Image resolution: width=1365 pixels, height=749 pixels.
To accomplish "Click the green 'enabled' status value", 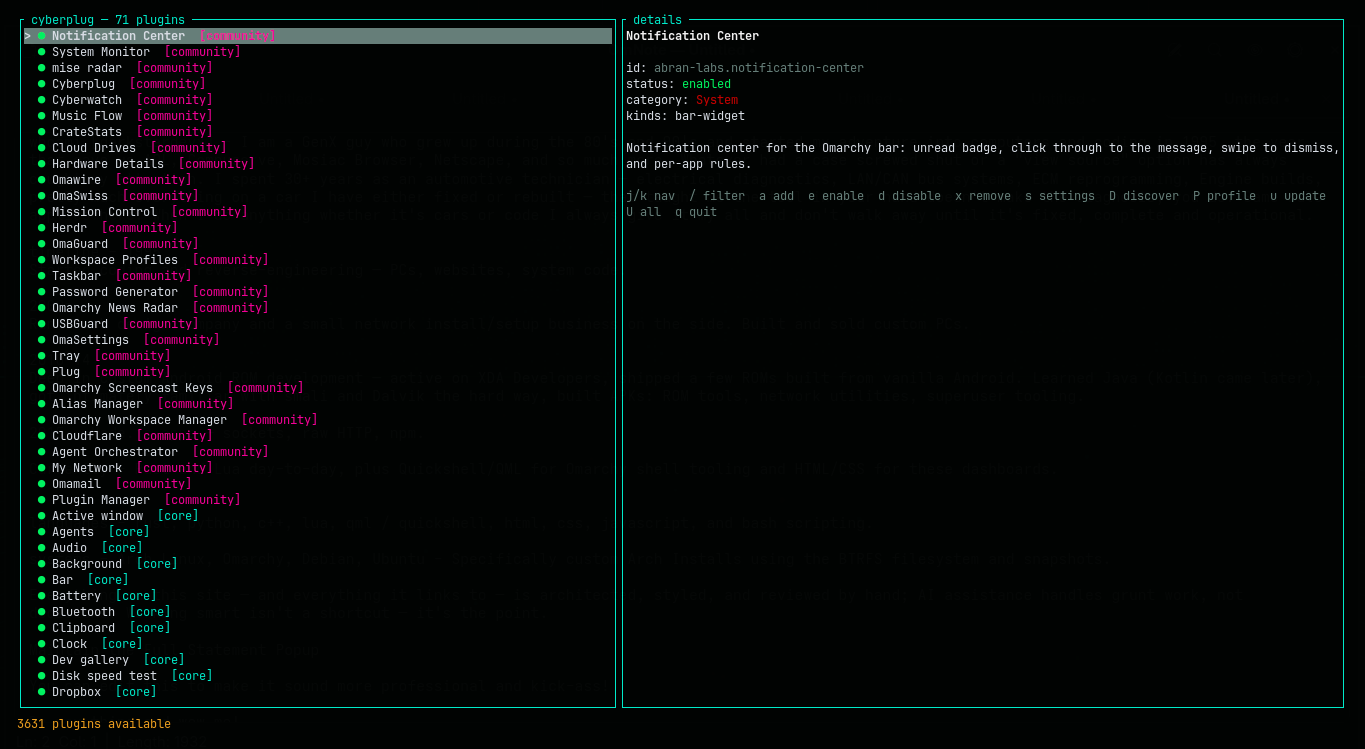I will (x=706, y=84).
